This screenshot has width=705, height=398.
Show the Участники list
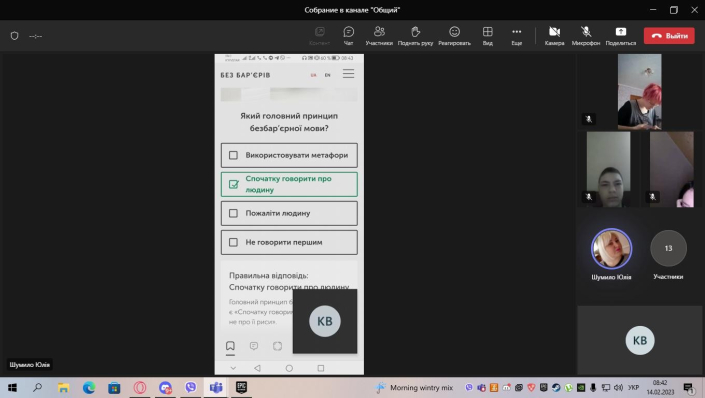[x=379, y=36]
